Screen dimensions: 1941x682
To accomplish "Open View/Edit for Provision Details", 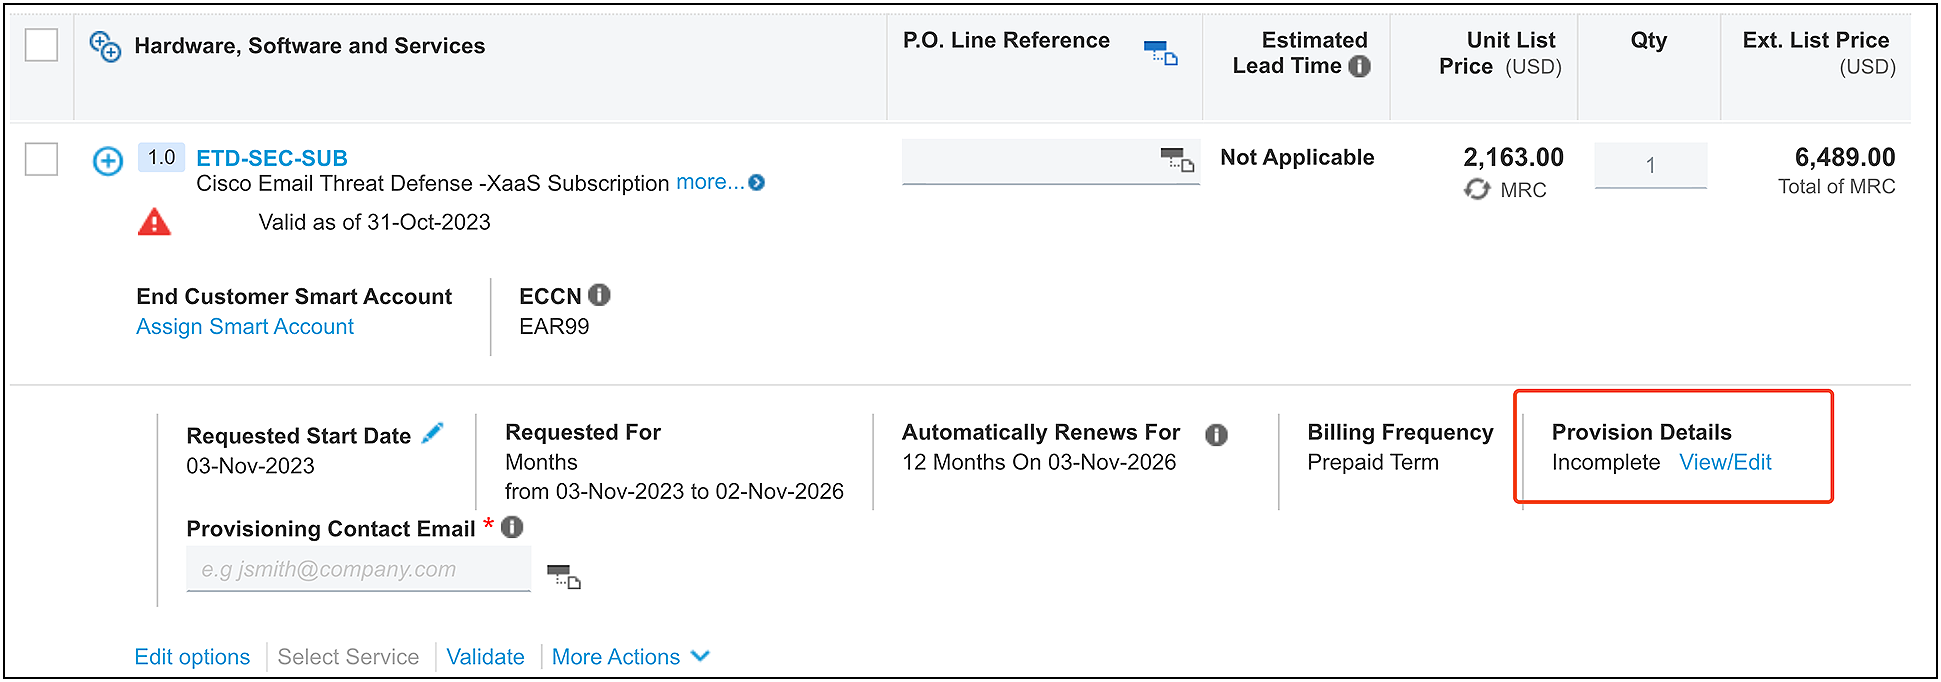I will [1725, 462].
